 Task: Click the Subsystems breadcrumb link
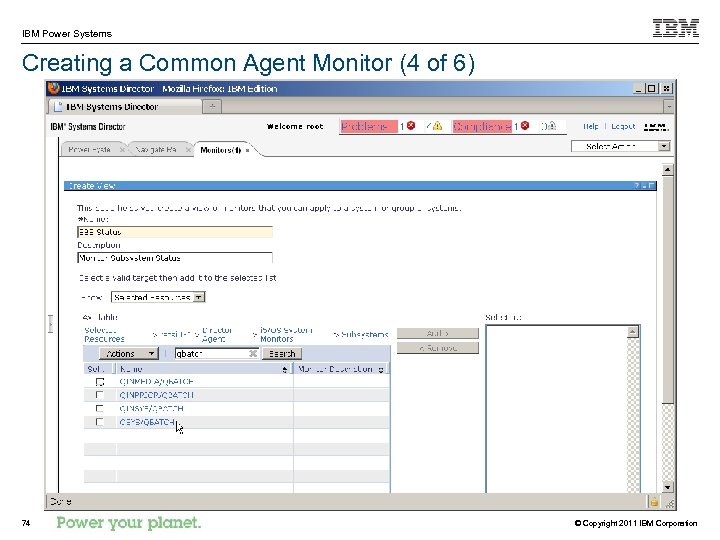pos(365,334)
